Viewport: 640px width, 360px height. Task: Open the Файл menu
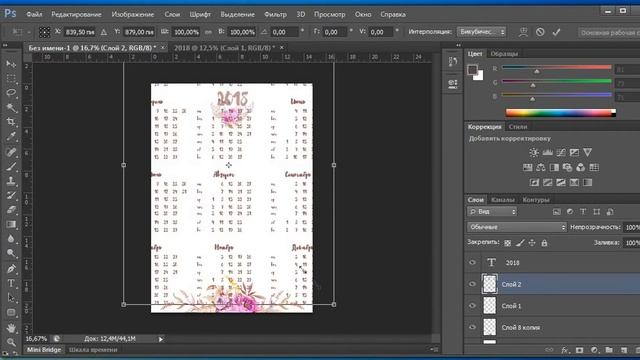pos(34,14)
